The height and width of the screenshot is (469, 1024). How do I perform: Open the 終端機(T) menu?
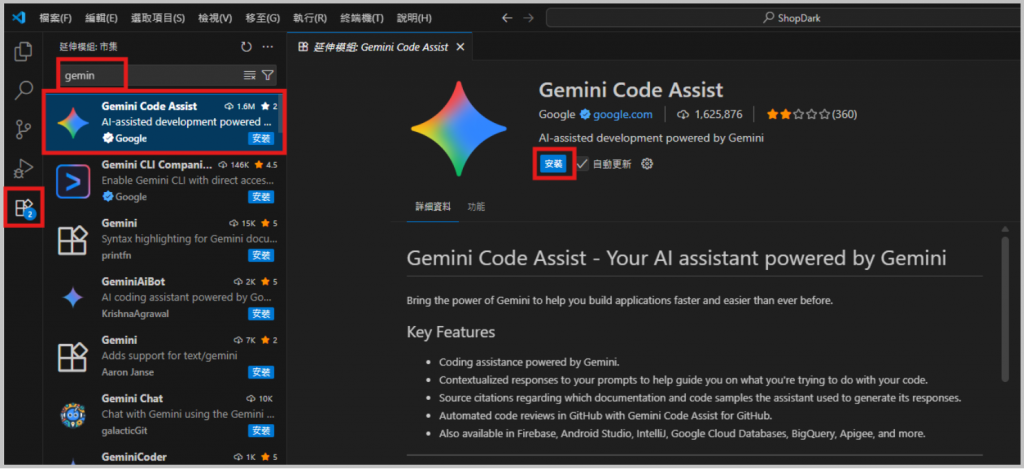(361, 18)
